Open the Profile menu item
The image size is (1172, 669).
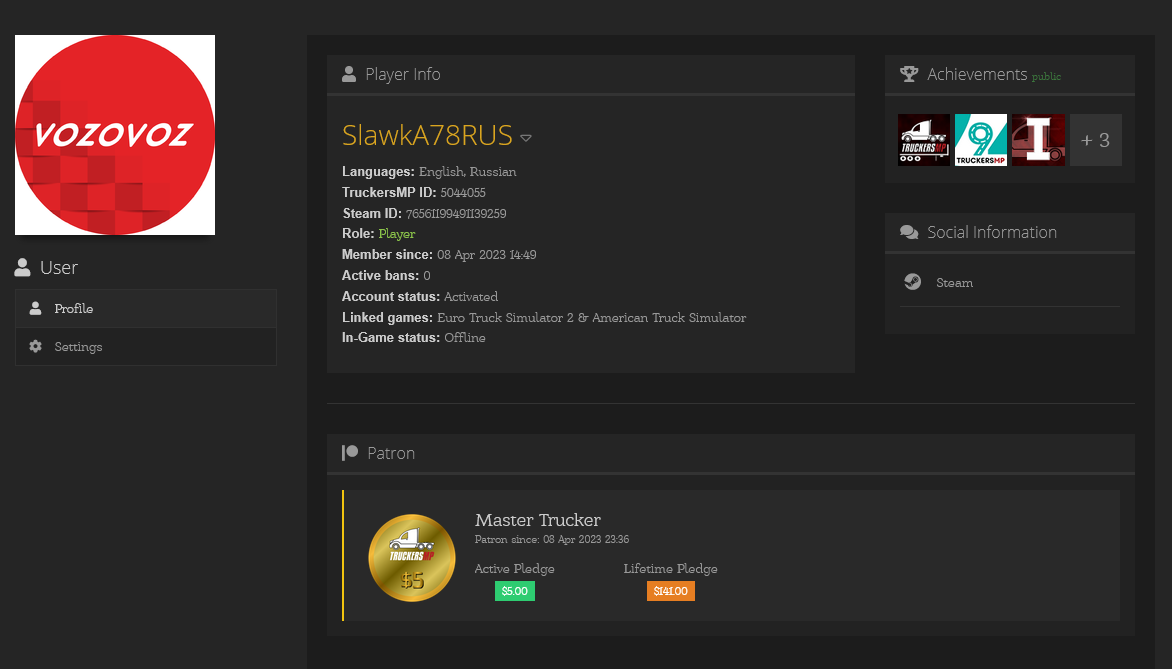tap(146, 309)
